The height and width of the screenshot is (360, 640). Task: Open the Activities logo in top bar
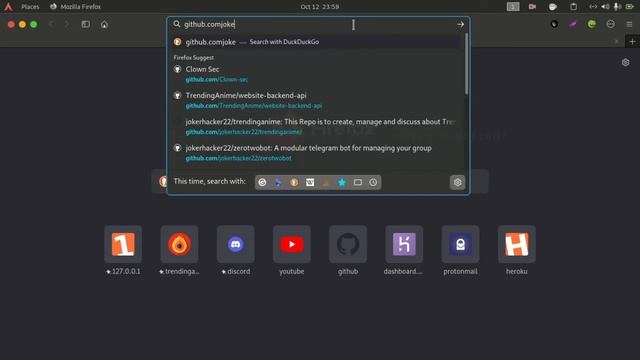coord(8,7)
